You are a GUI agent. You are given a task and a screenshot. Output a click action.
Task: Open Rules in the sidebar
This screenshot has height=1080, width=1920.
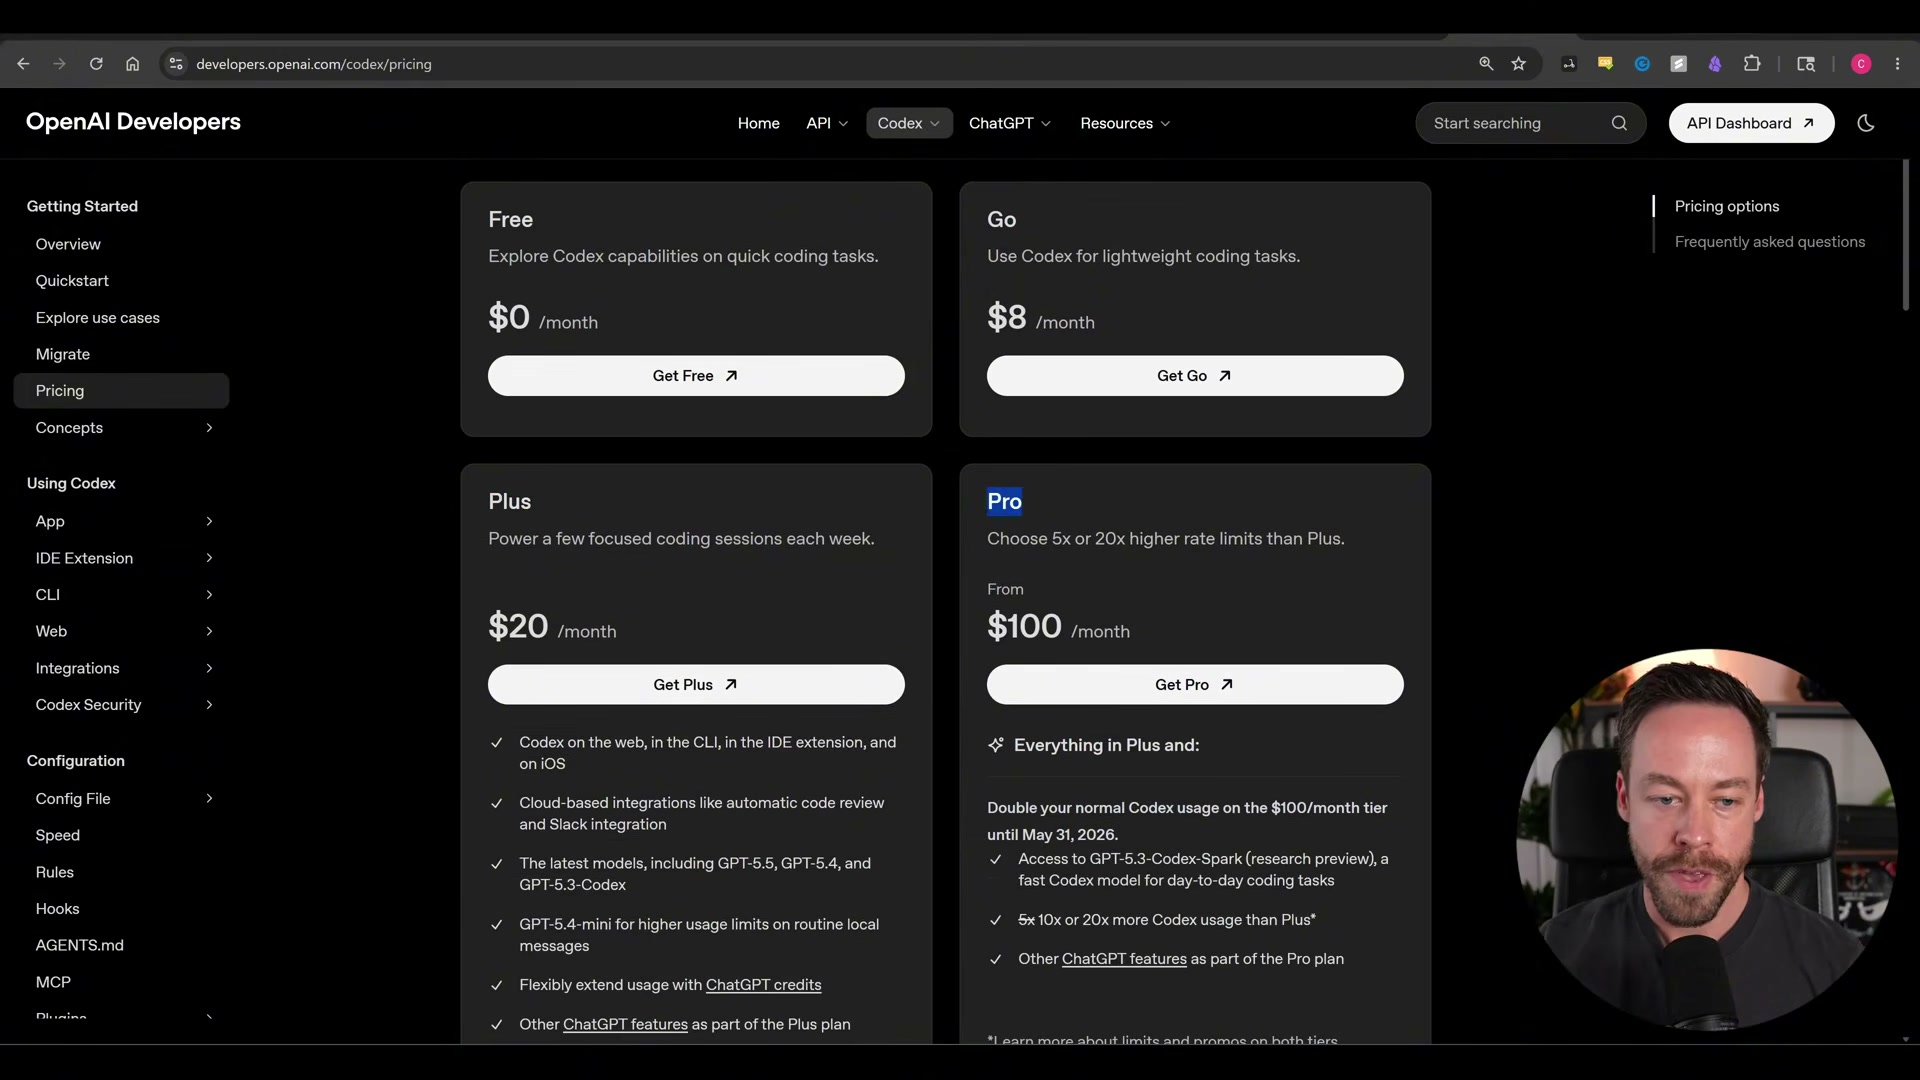click(55, 872)
